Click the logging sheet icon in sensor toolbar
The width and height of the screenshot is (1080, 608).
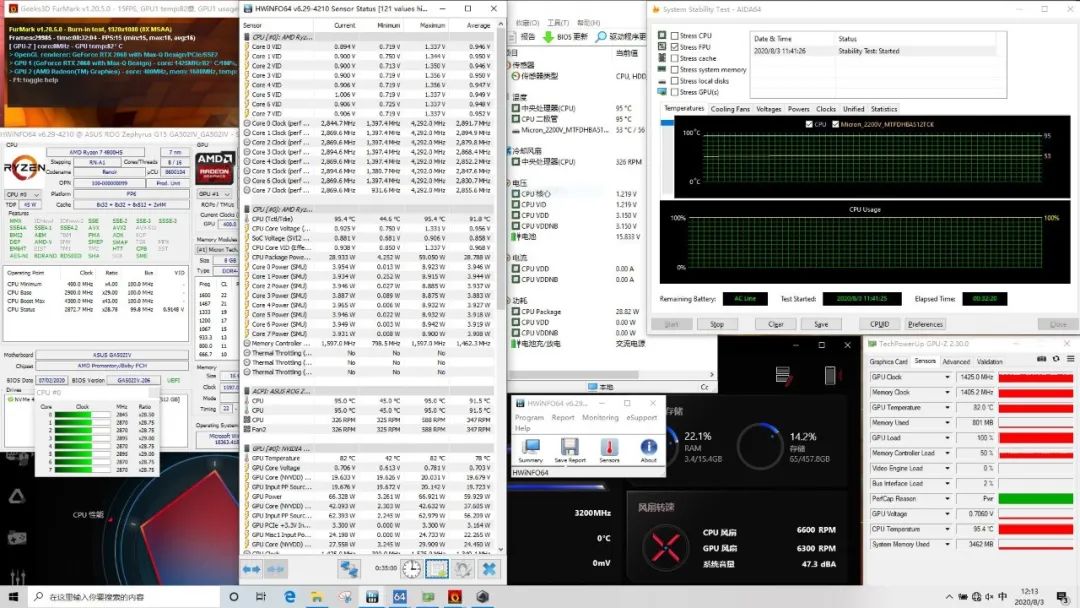437,569
